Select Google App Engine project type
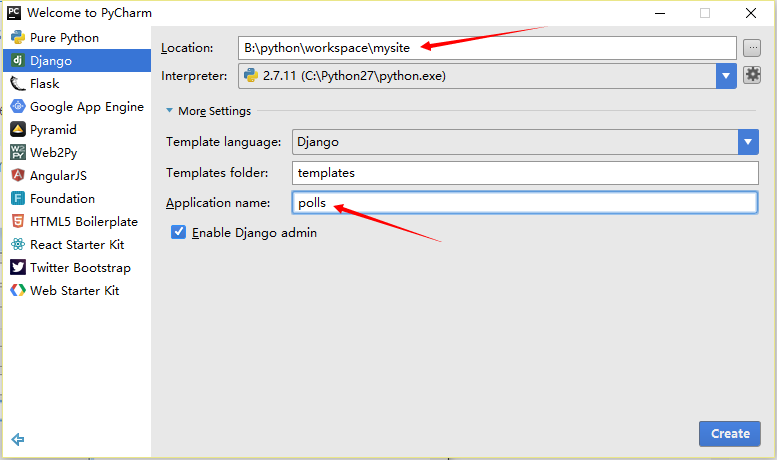Viewport: 777px width, 460px height. pyautogui.click(x=77, y=107)
